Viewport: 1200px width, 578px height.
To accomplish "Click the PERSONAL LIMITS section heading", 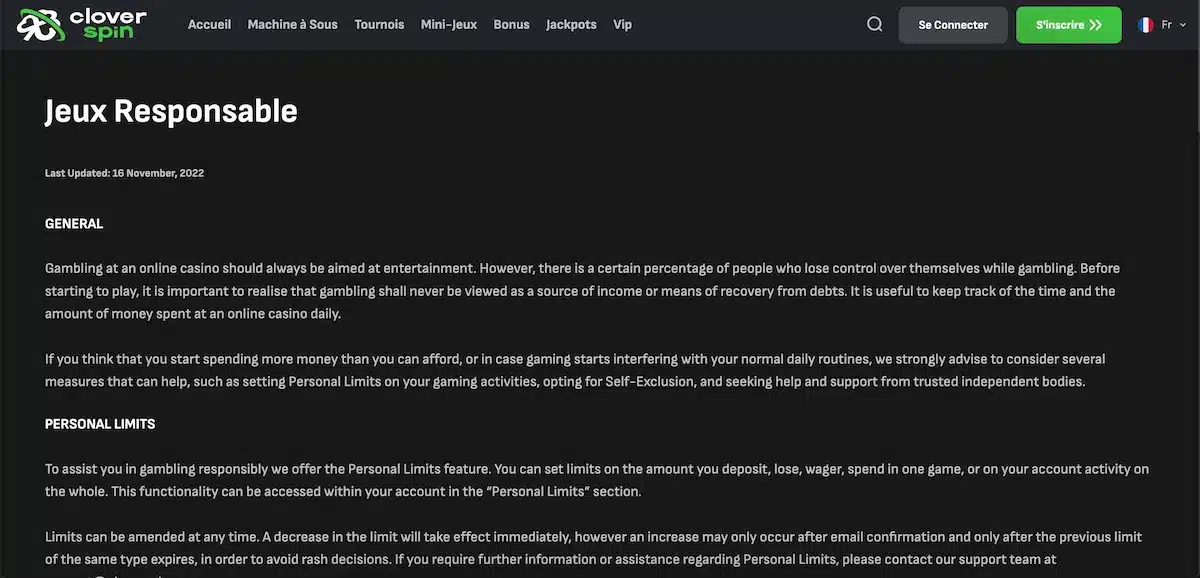I will point(100,424).
